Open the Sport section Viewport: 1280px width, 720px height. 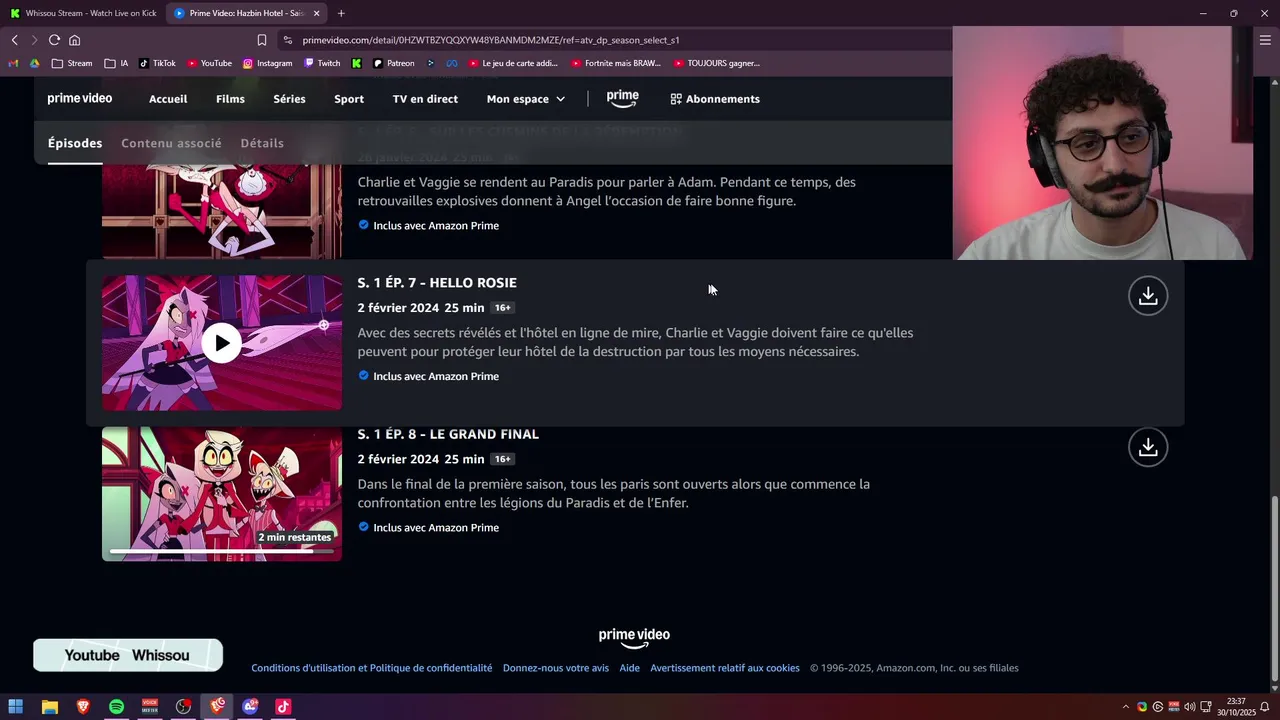coord(349,99)
